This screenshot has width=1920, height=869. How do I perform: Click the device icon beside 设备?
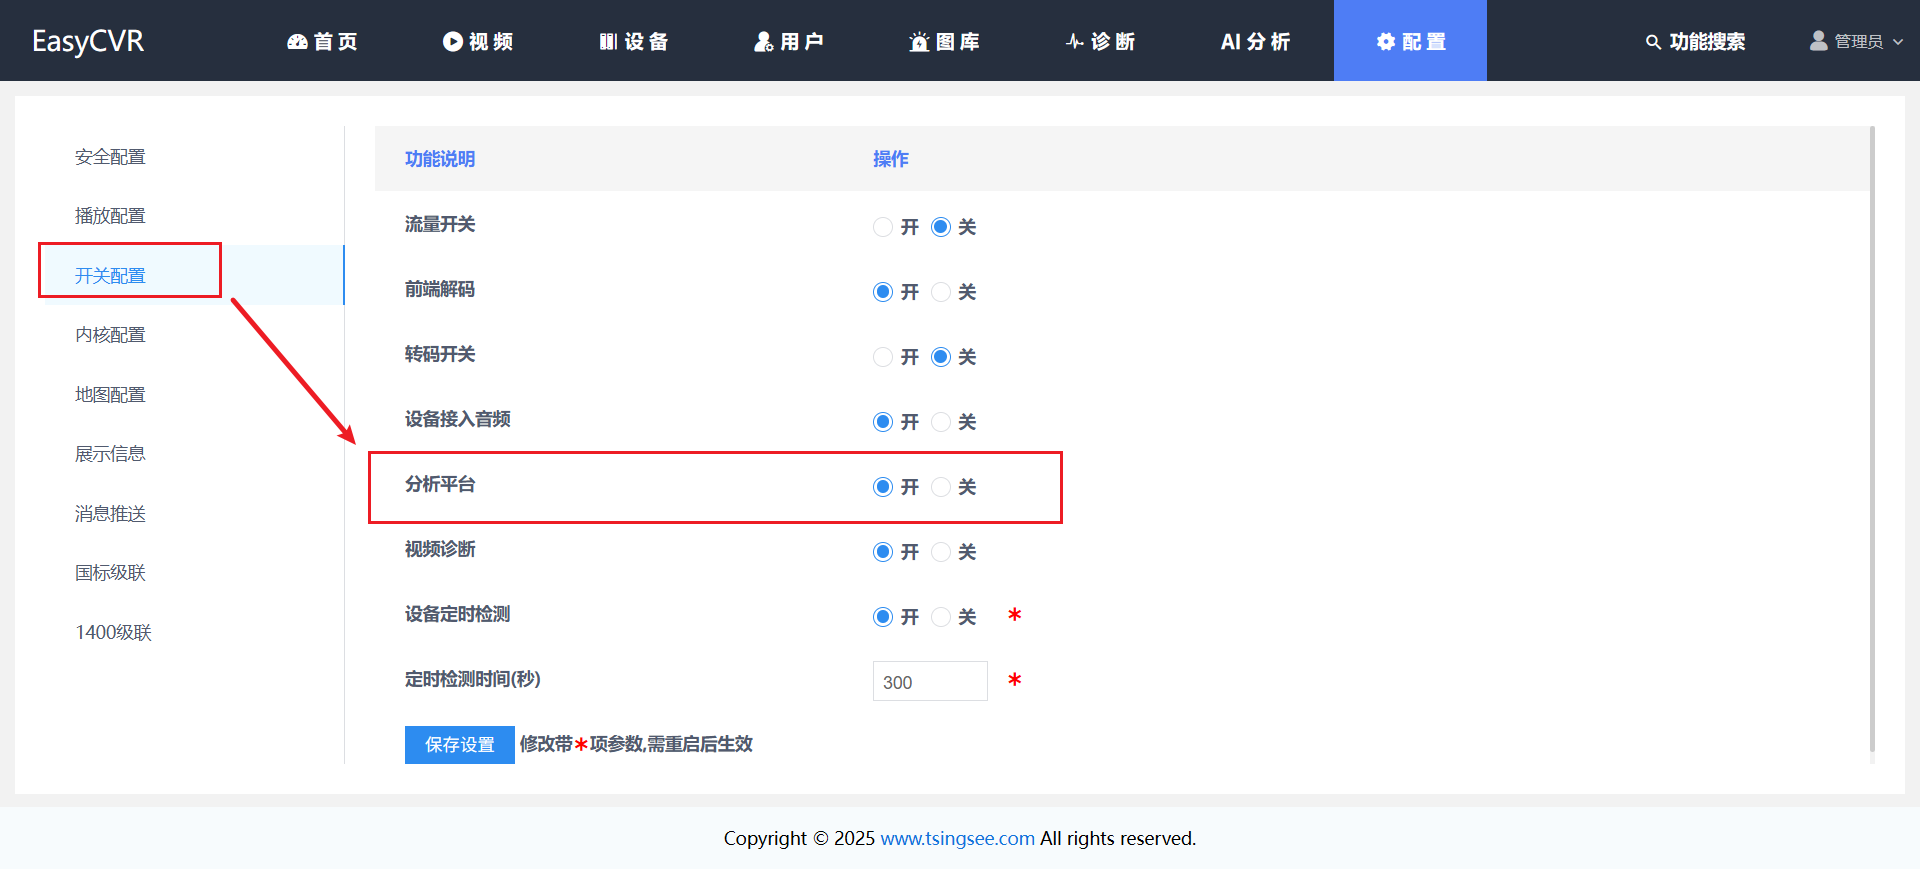click(608, 41)
